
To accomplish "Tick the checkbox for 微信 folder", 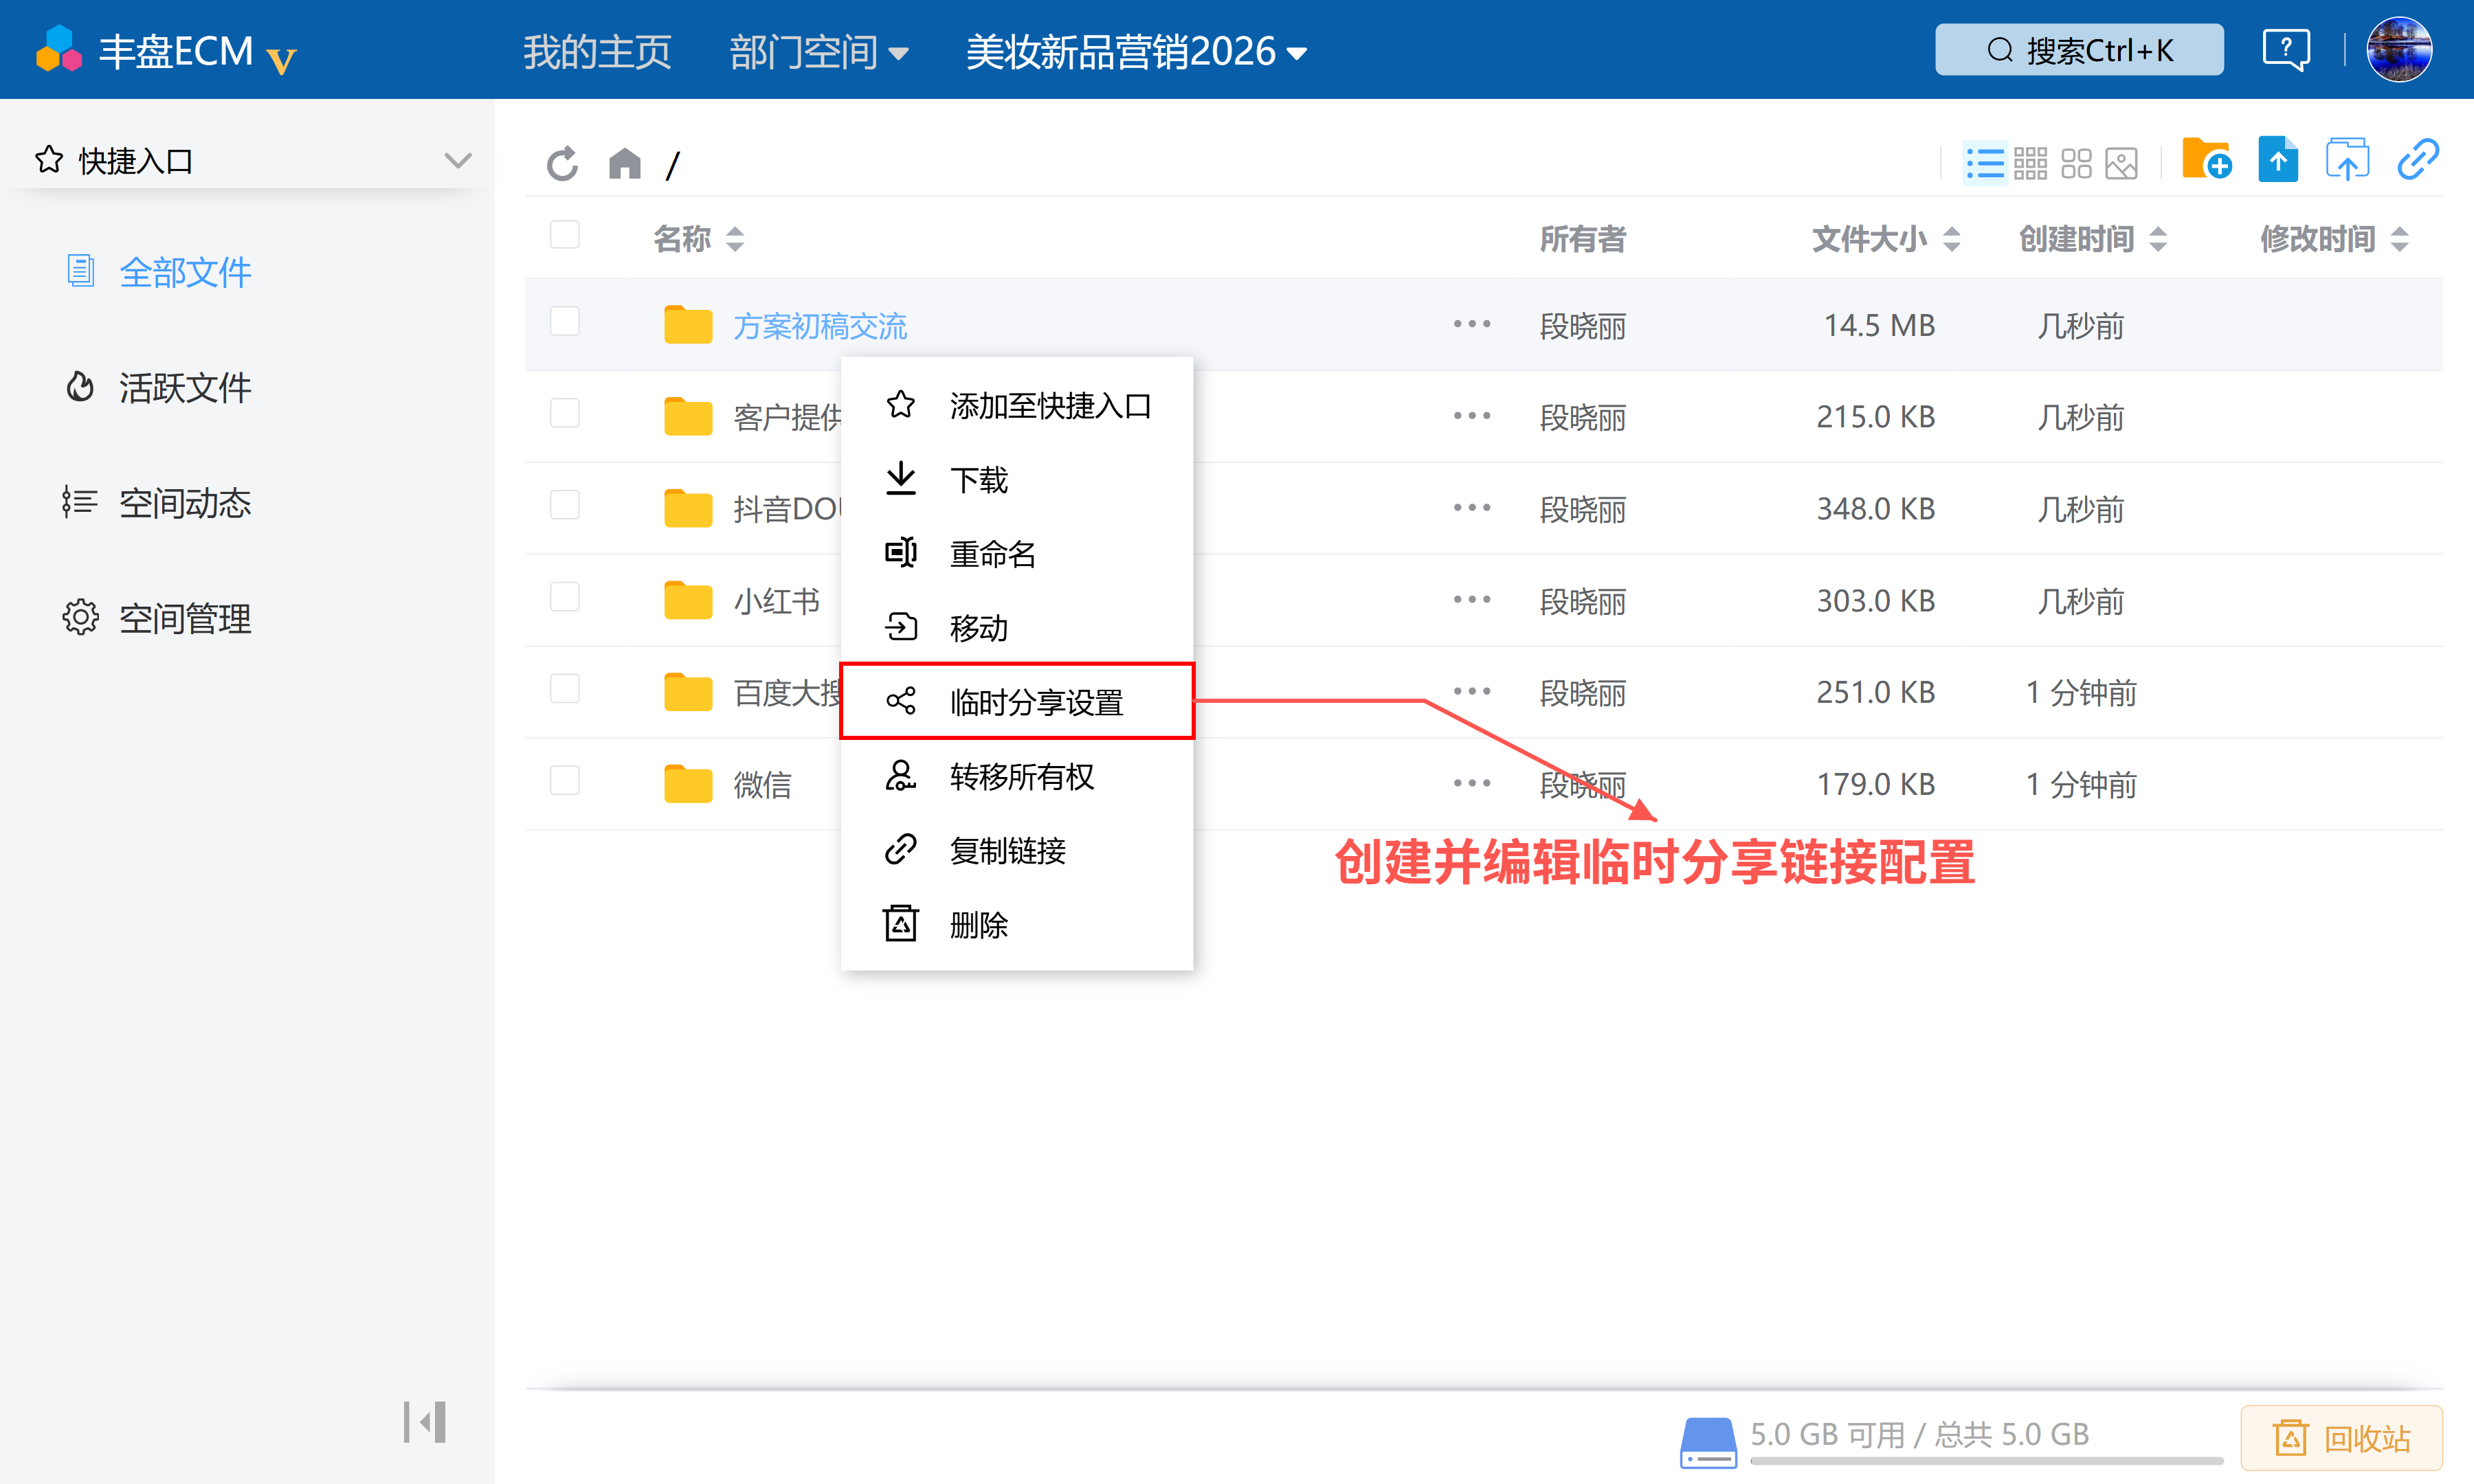I will (565, 781).
